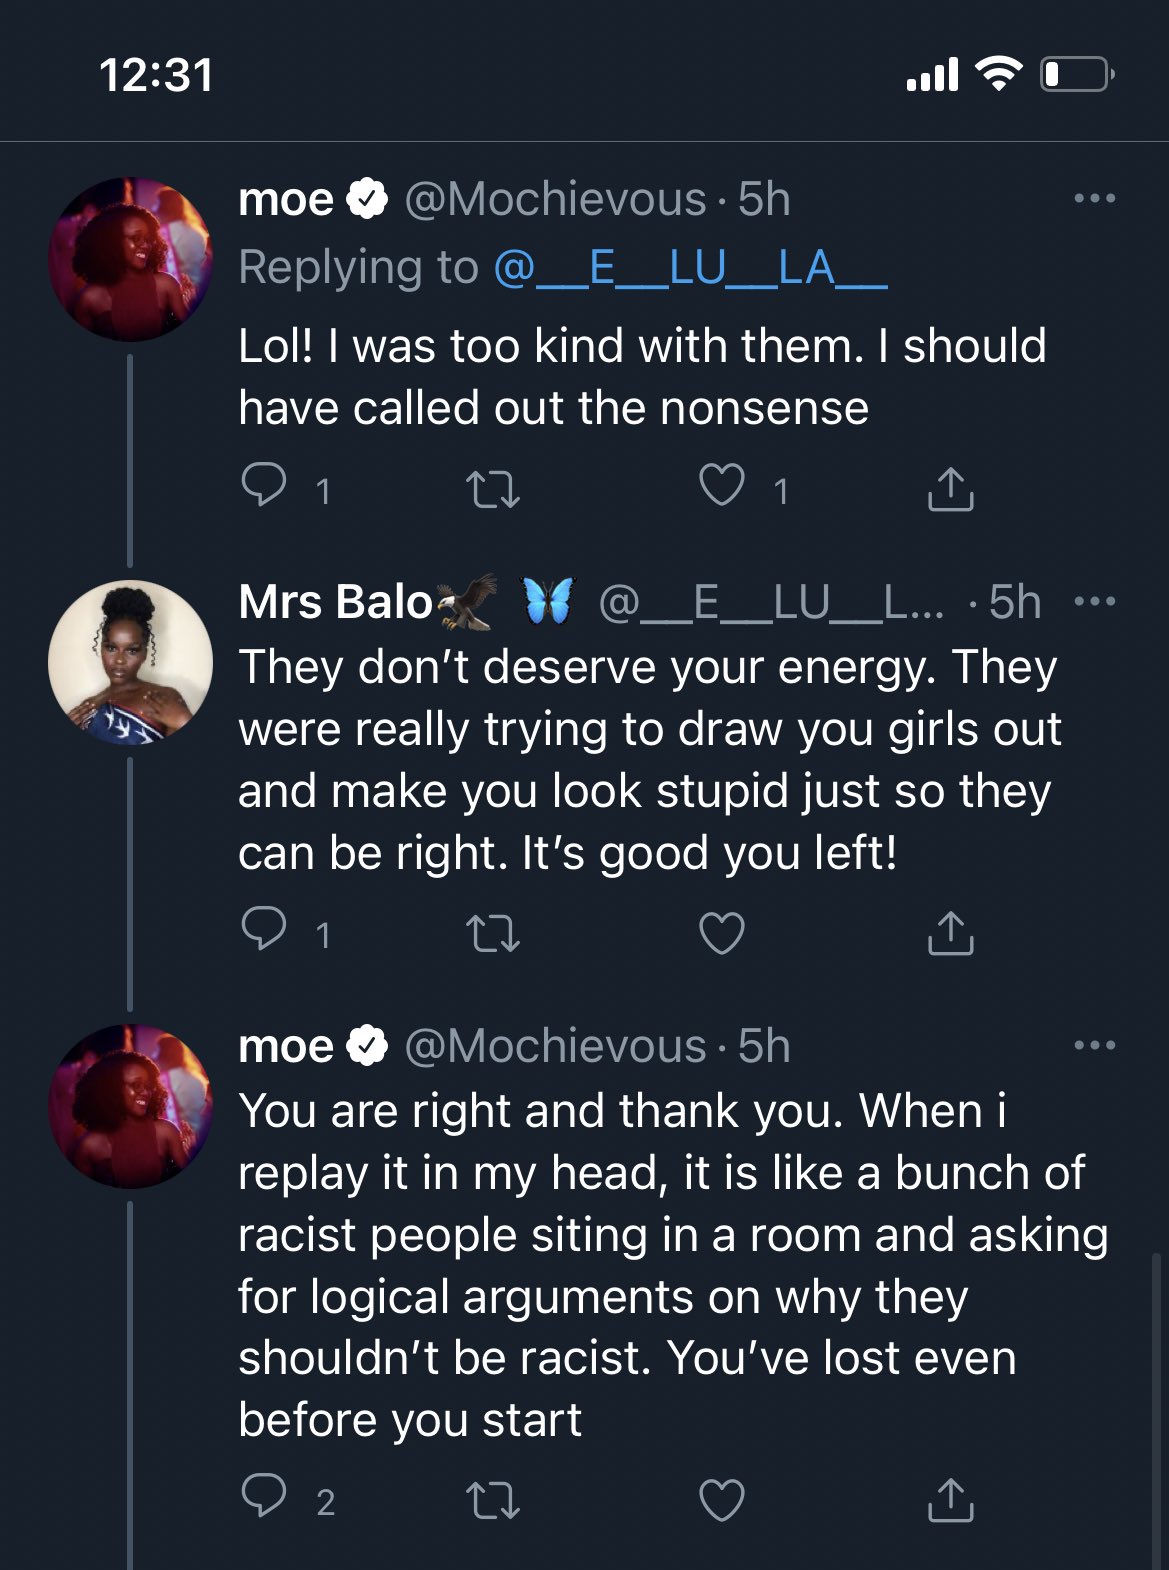Reply to Mrs Balo's tweet
Image resolution: width=1169 pixels, height=1570 pixels.
(x=264, y=931)
